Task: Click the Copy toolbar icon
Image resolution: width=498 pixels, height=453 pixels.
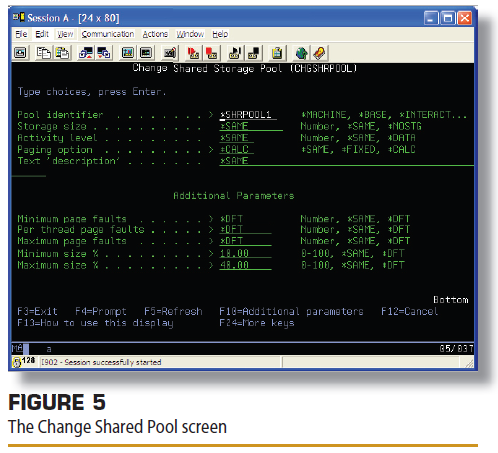Action: point(44,53)
